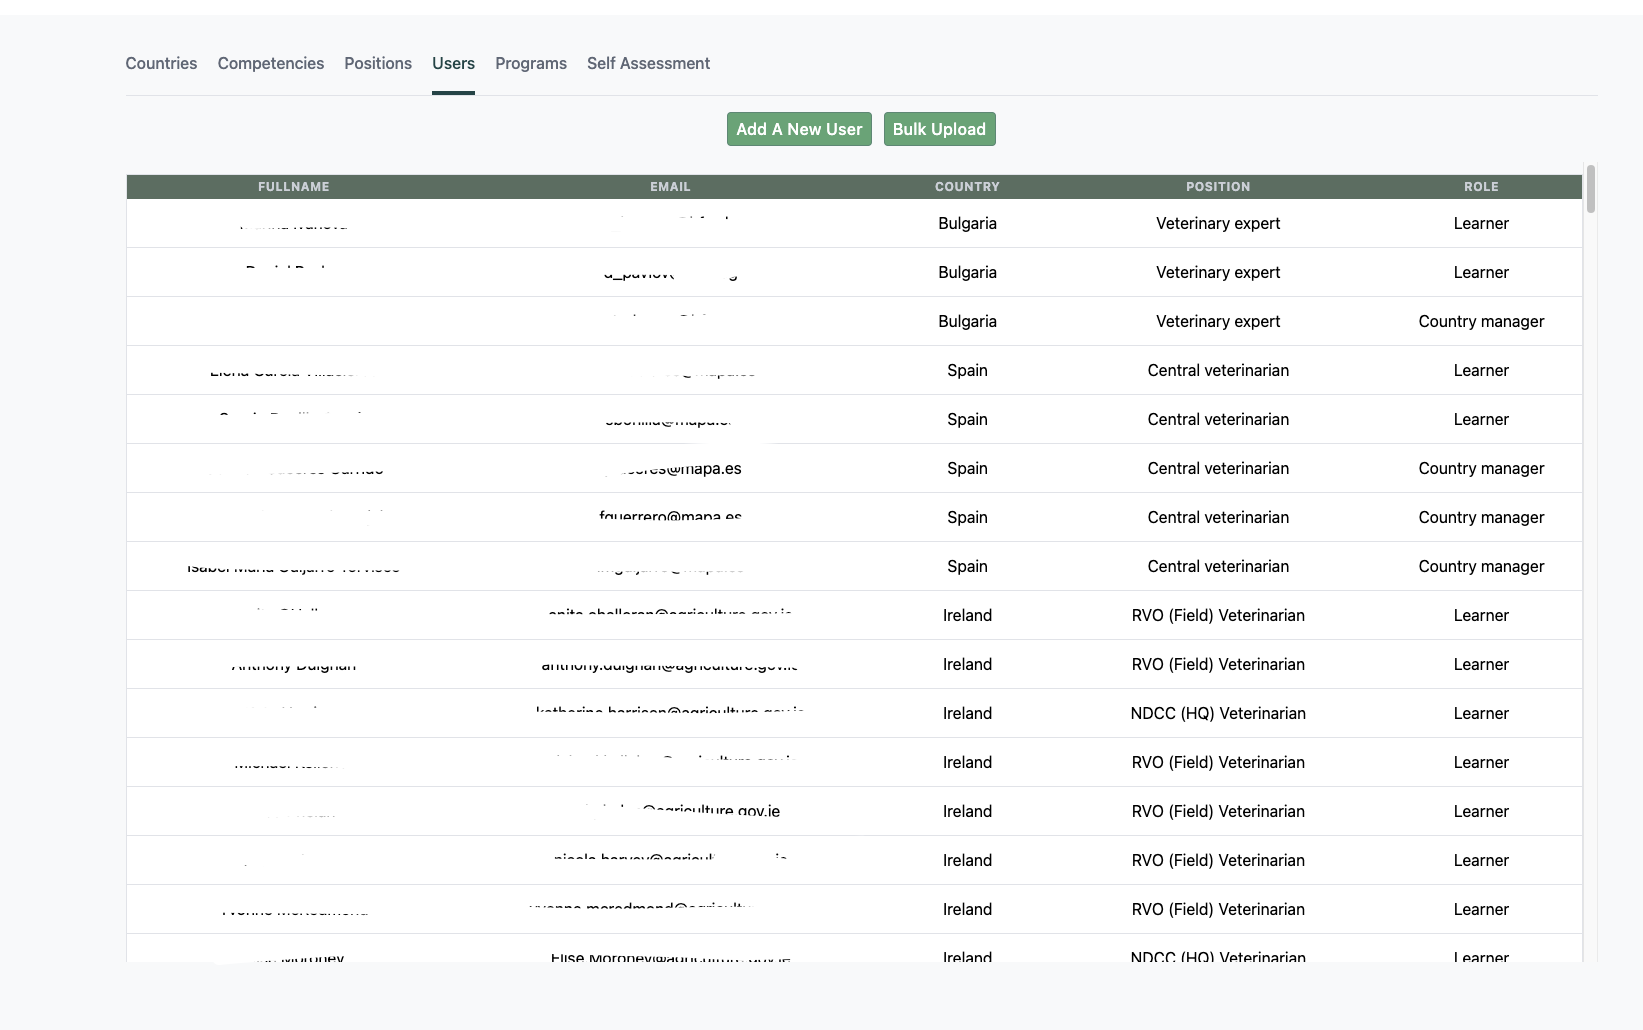This screenshot has width=1643, height=1030.
Task: Click the users table vertical scrollbar thumb
Action: 1590,190
